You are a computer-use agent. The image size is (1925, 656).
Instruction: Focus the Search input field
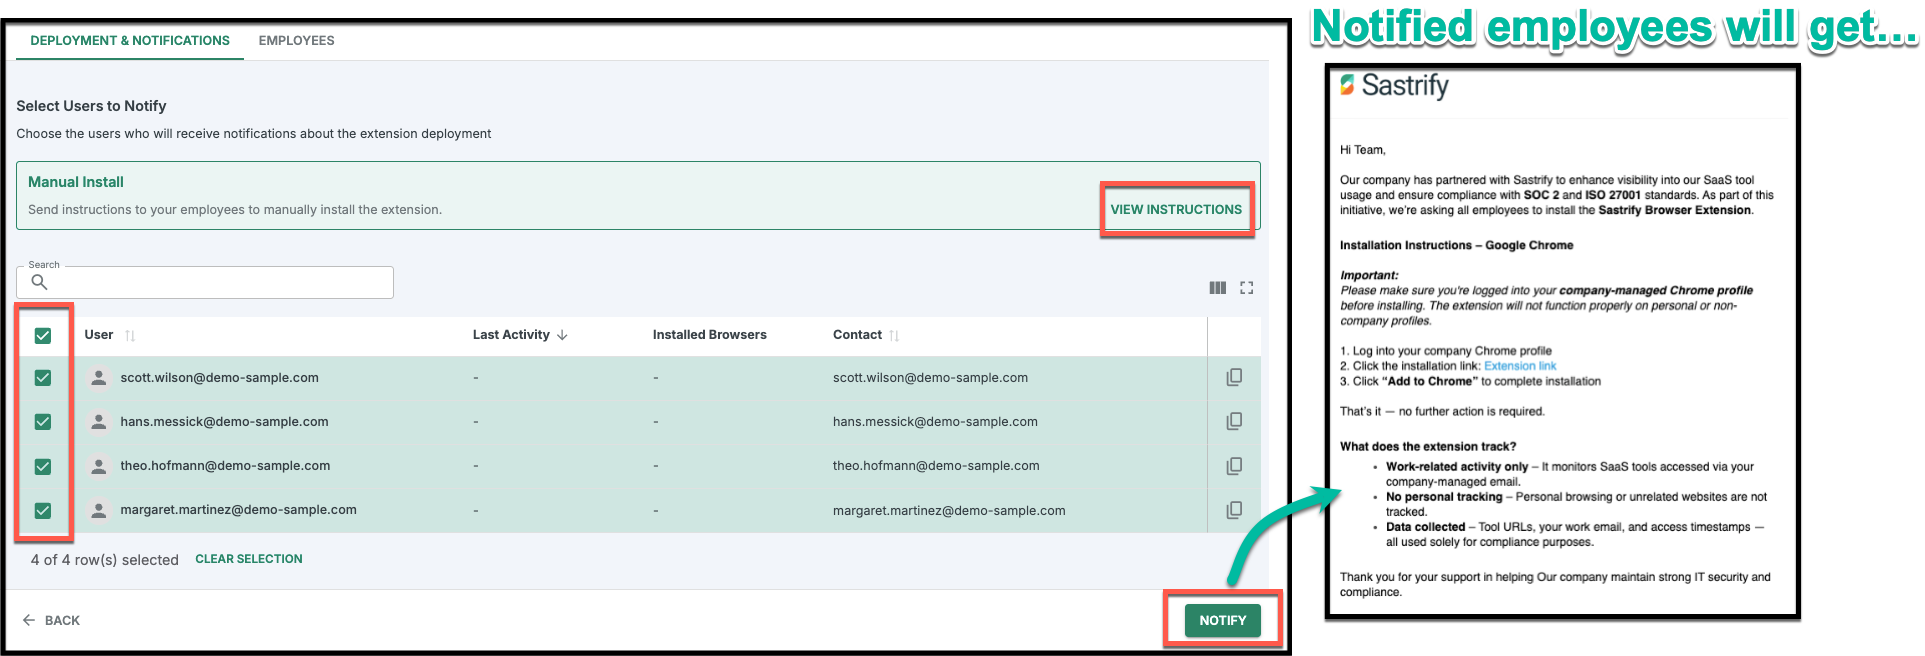205,282
